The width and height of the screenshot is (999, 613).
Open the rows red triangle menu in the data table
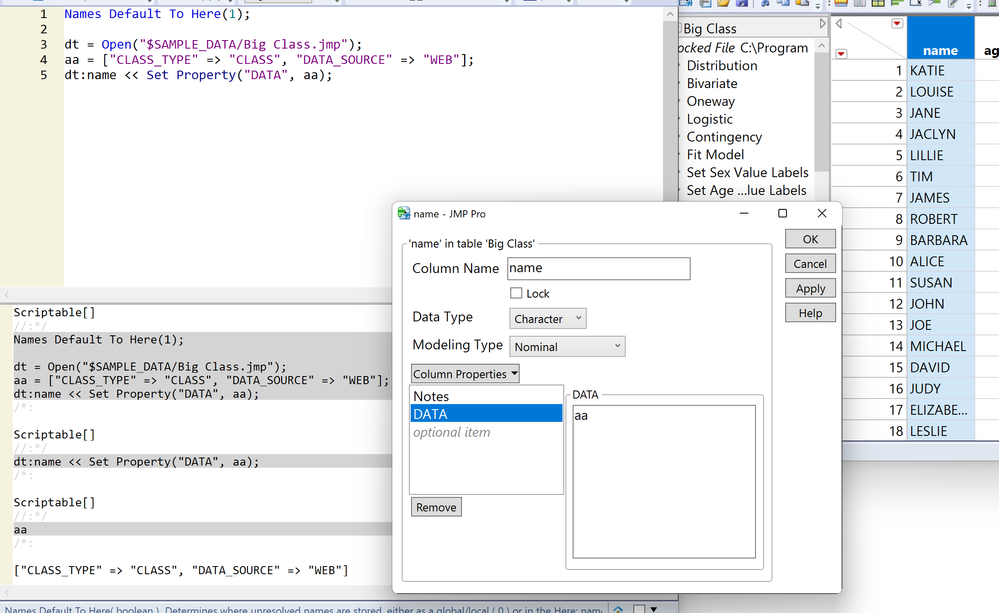[x=841, y=54]
